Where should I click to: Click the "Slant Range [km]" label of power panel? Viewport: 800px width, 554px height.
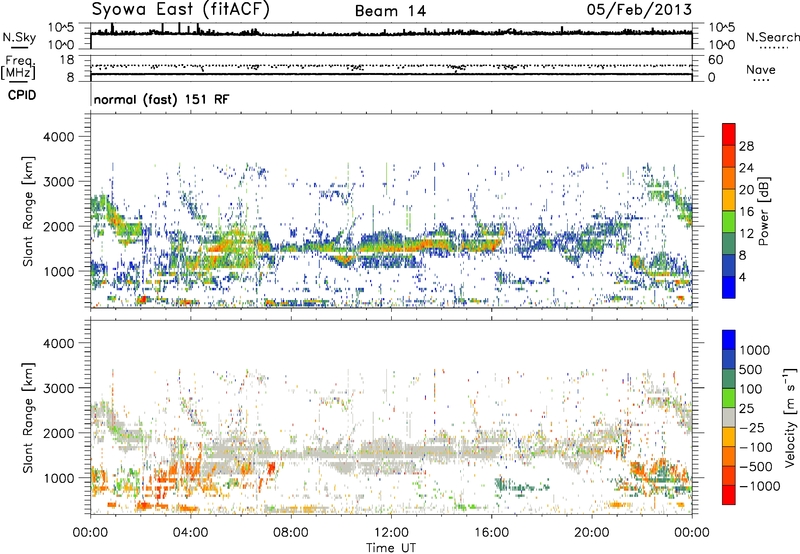click(x=28, y=211)
